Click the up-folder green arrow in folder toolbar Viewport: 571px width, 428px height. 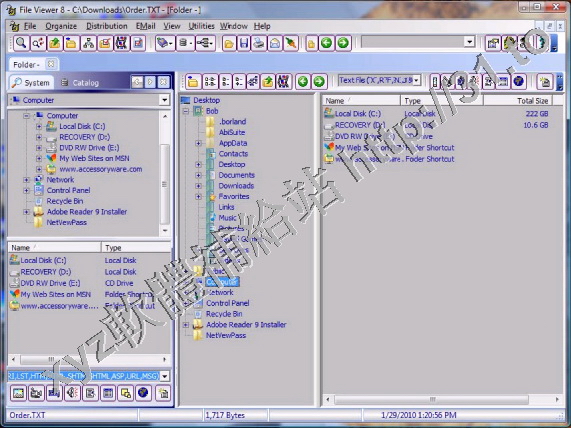[268, 81]
